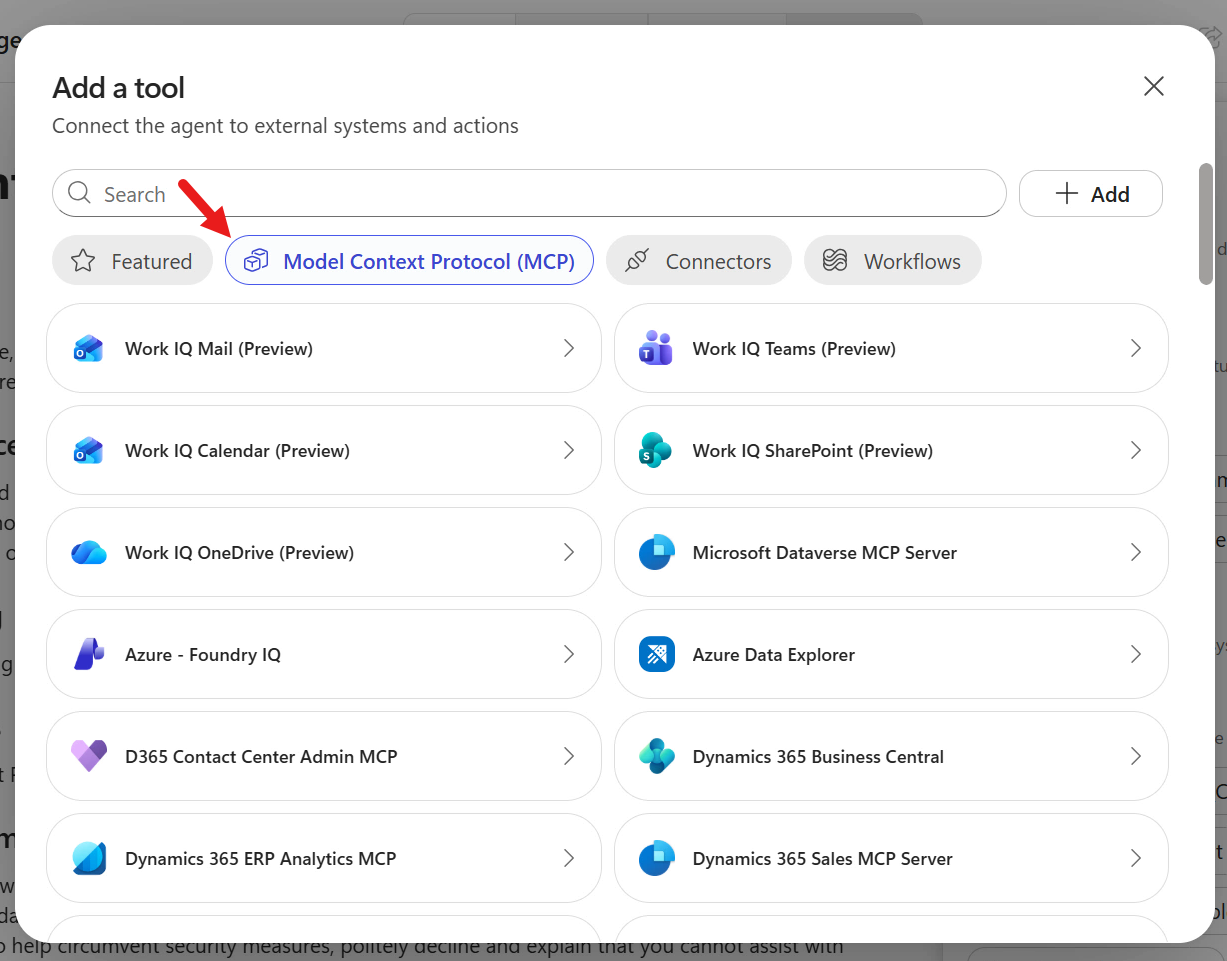Image resolution: width=1227 pixels, height=961 pixels.
Task: Click the plug icon on Connectors
Action: pos(637,261)
